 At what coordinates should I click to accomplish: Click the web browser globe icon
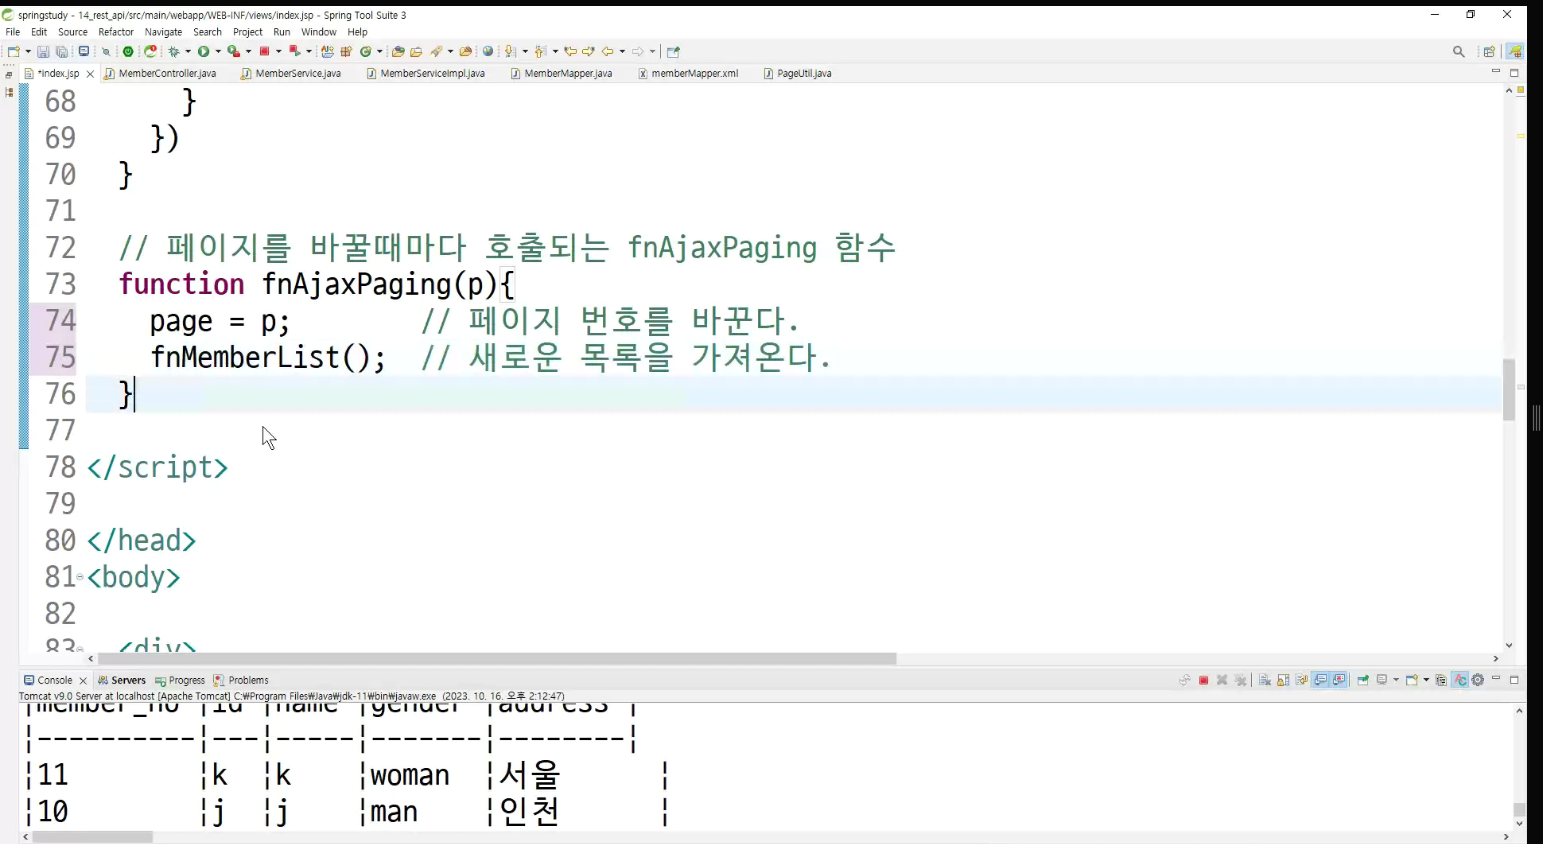[x=488, y=52]
